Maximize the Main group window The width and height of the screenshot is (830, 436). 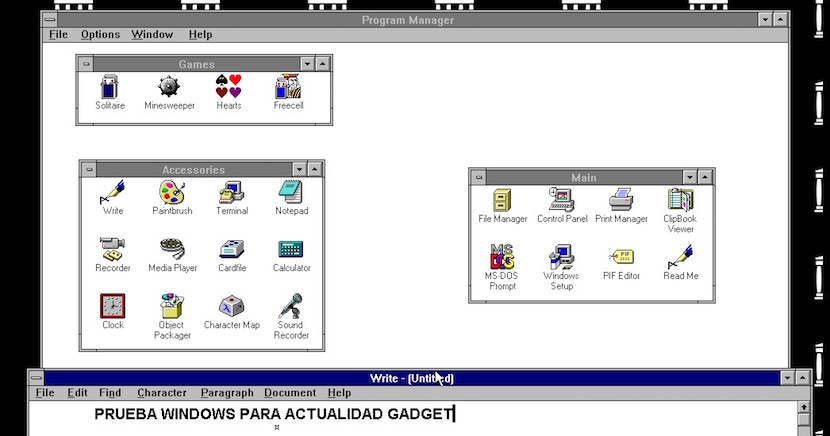pyautogui.click(x=705, y=177)
